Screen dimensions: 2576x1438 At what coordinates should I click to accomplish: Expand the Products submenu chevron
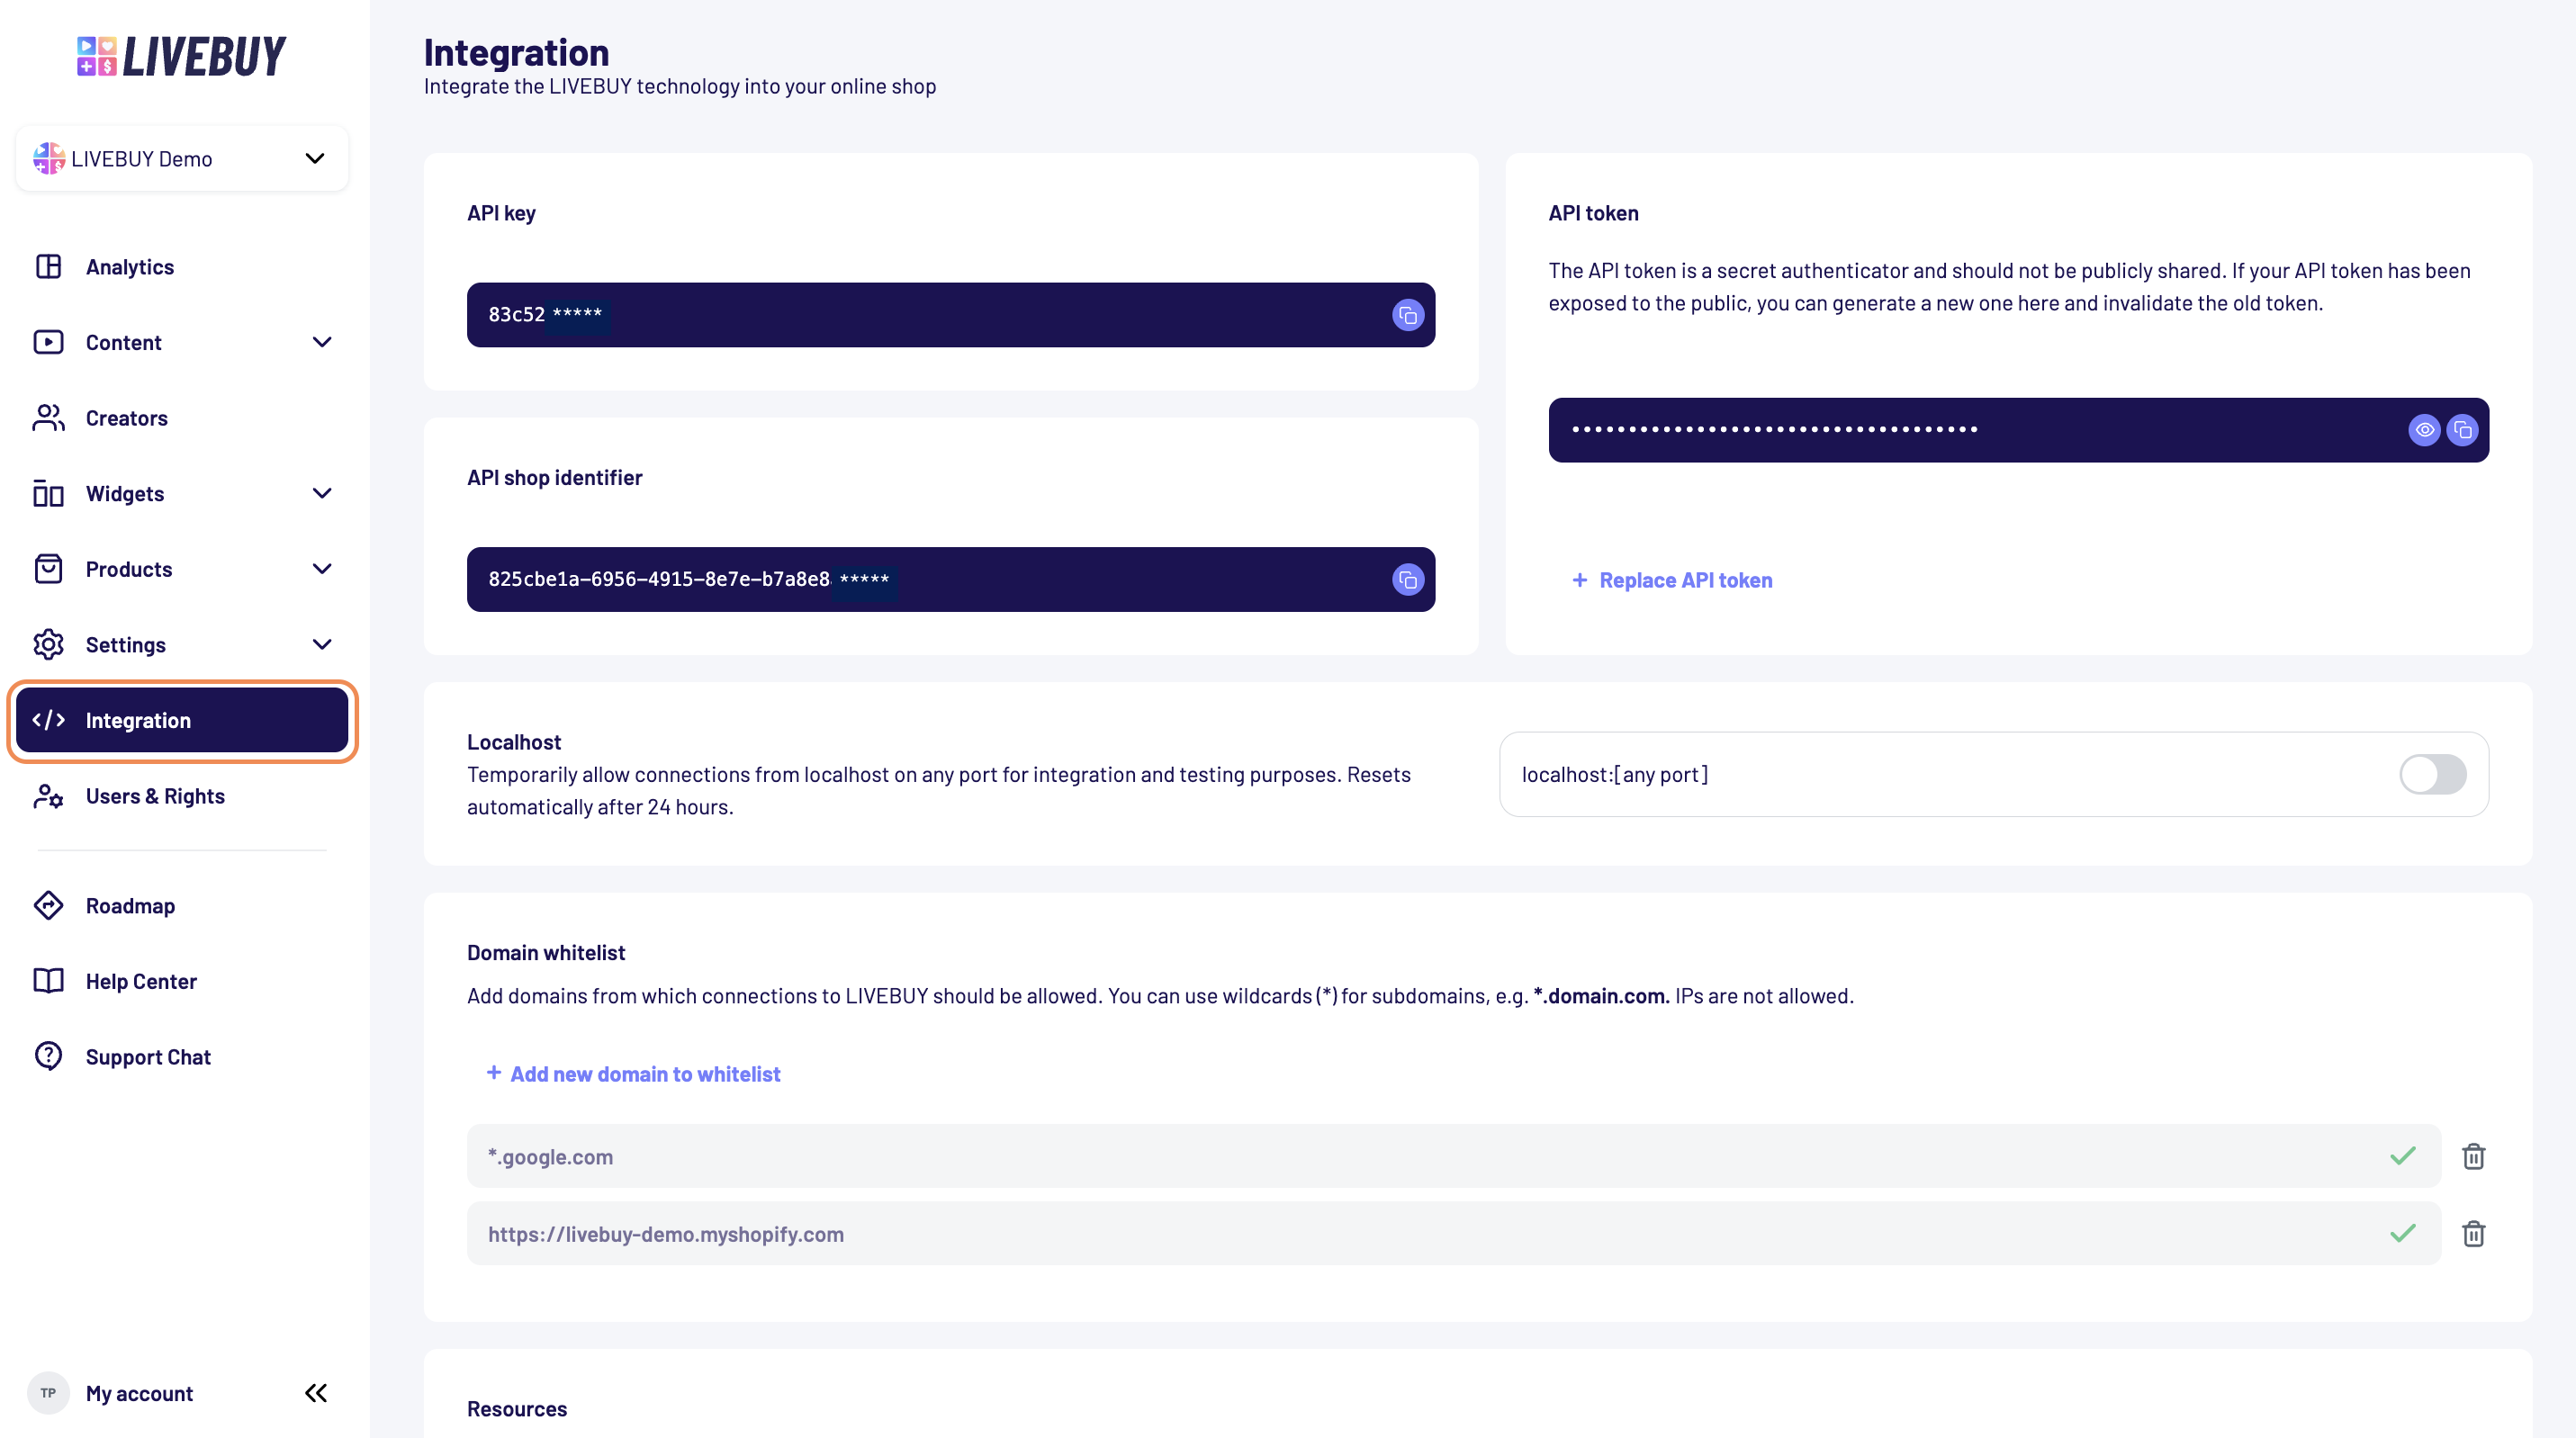coord(322,569)
